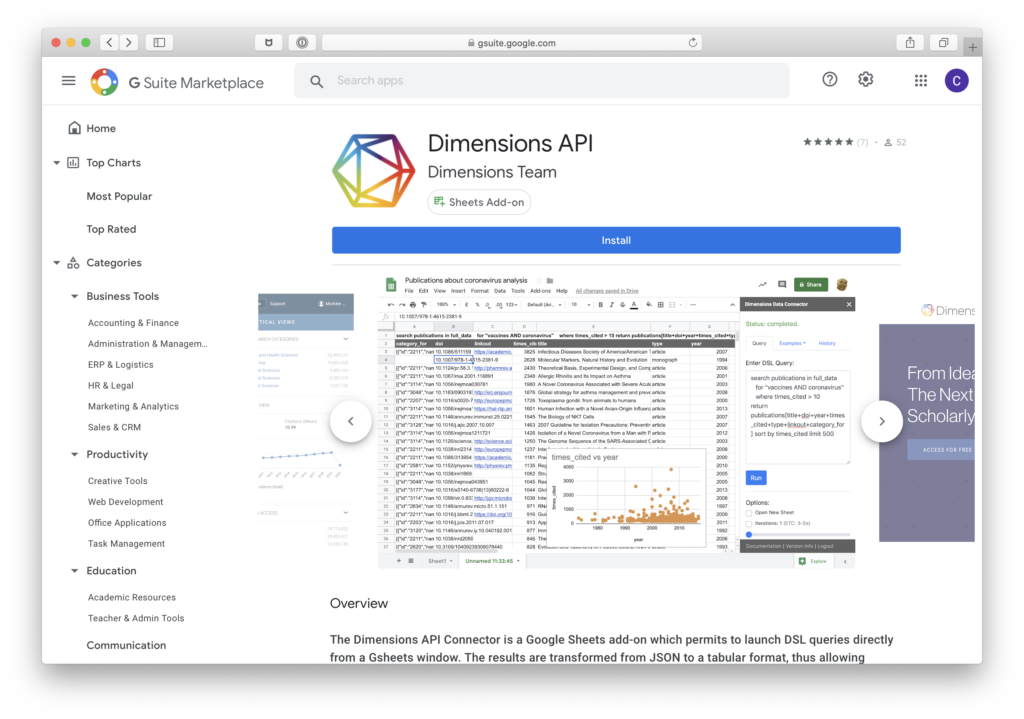Viewport: 1024px width, 719px height.
Task: Click the user account avatar
Action: [x=956, y=80]
